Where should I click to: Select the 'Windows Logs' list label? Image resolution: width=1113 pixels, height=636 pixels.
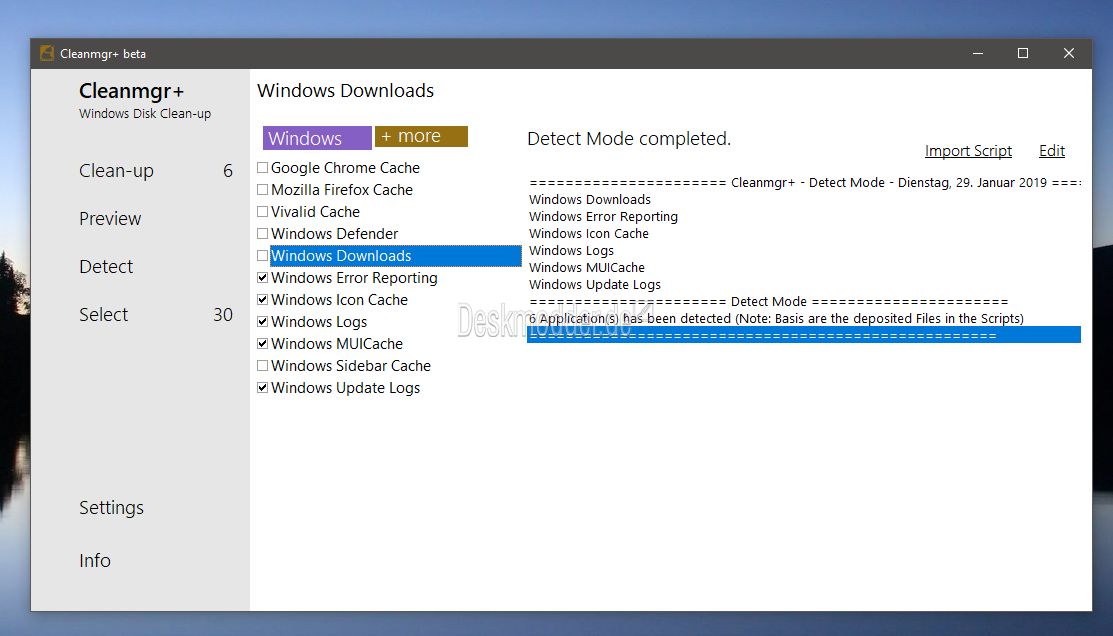coord(319,322)
